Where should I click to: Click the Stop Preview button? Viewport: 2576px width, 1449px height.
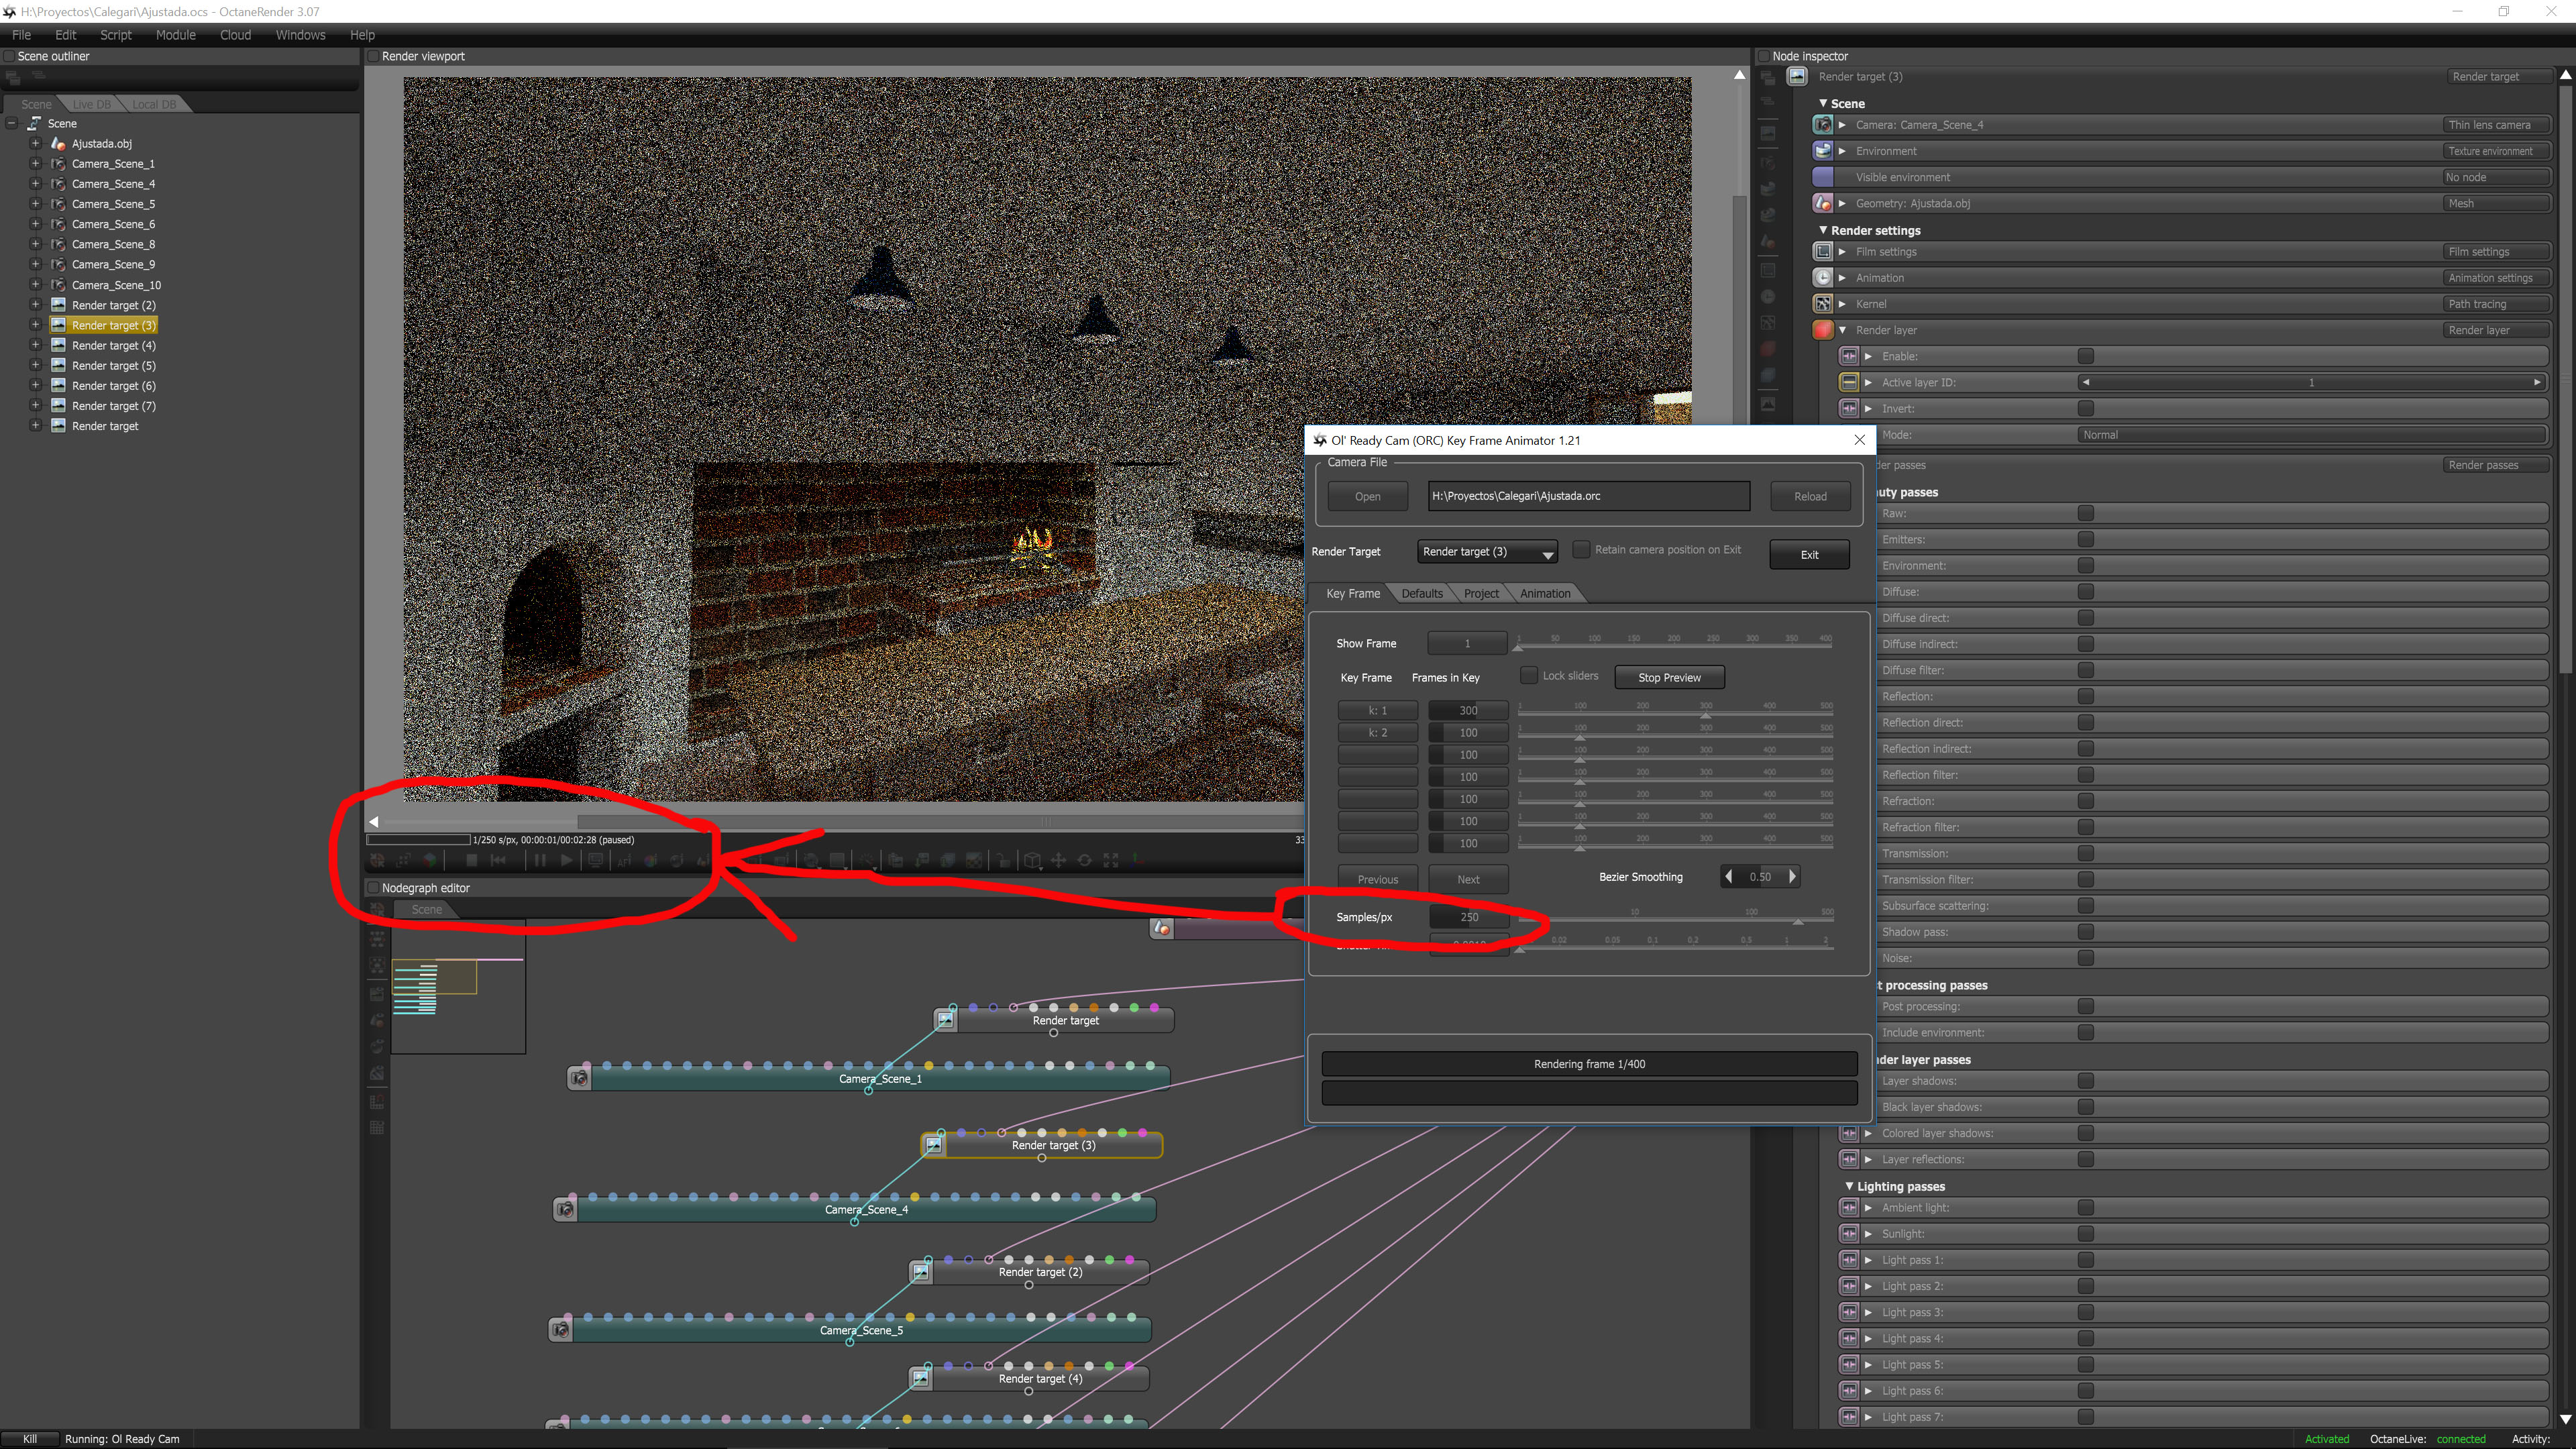(x=1669, y=678)
